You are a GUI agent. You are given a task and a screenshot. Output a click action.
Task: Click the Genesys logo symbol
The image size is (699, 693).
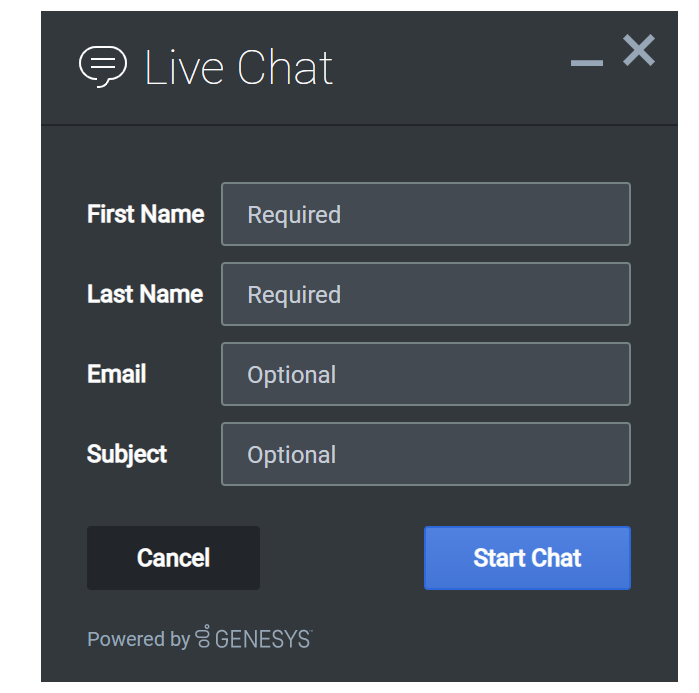click(x=203, y=636)
